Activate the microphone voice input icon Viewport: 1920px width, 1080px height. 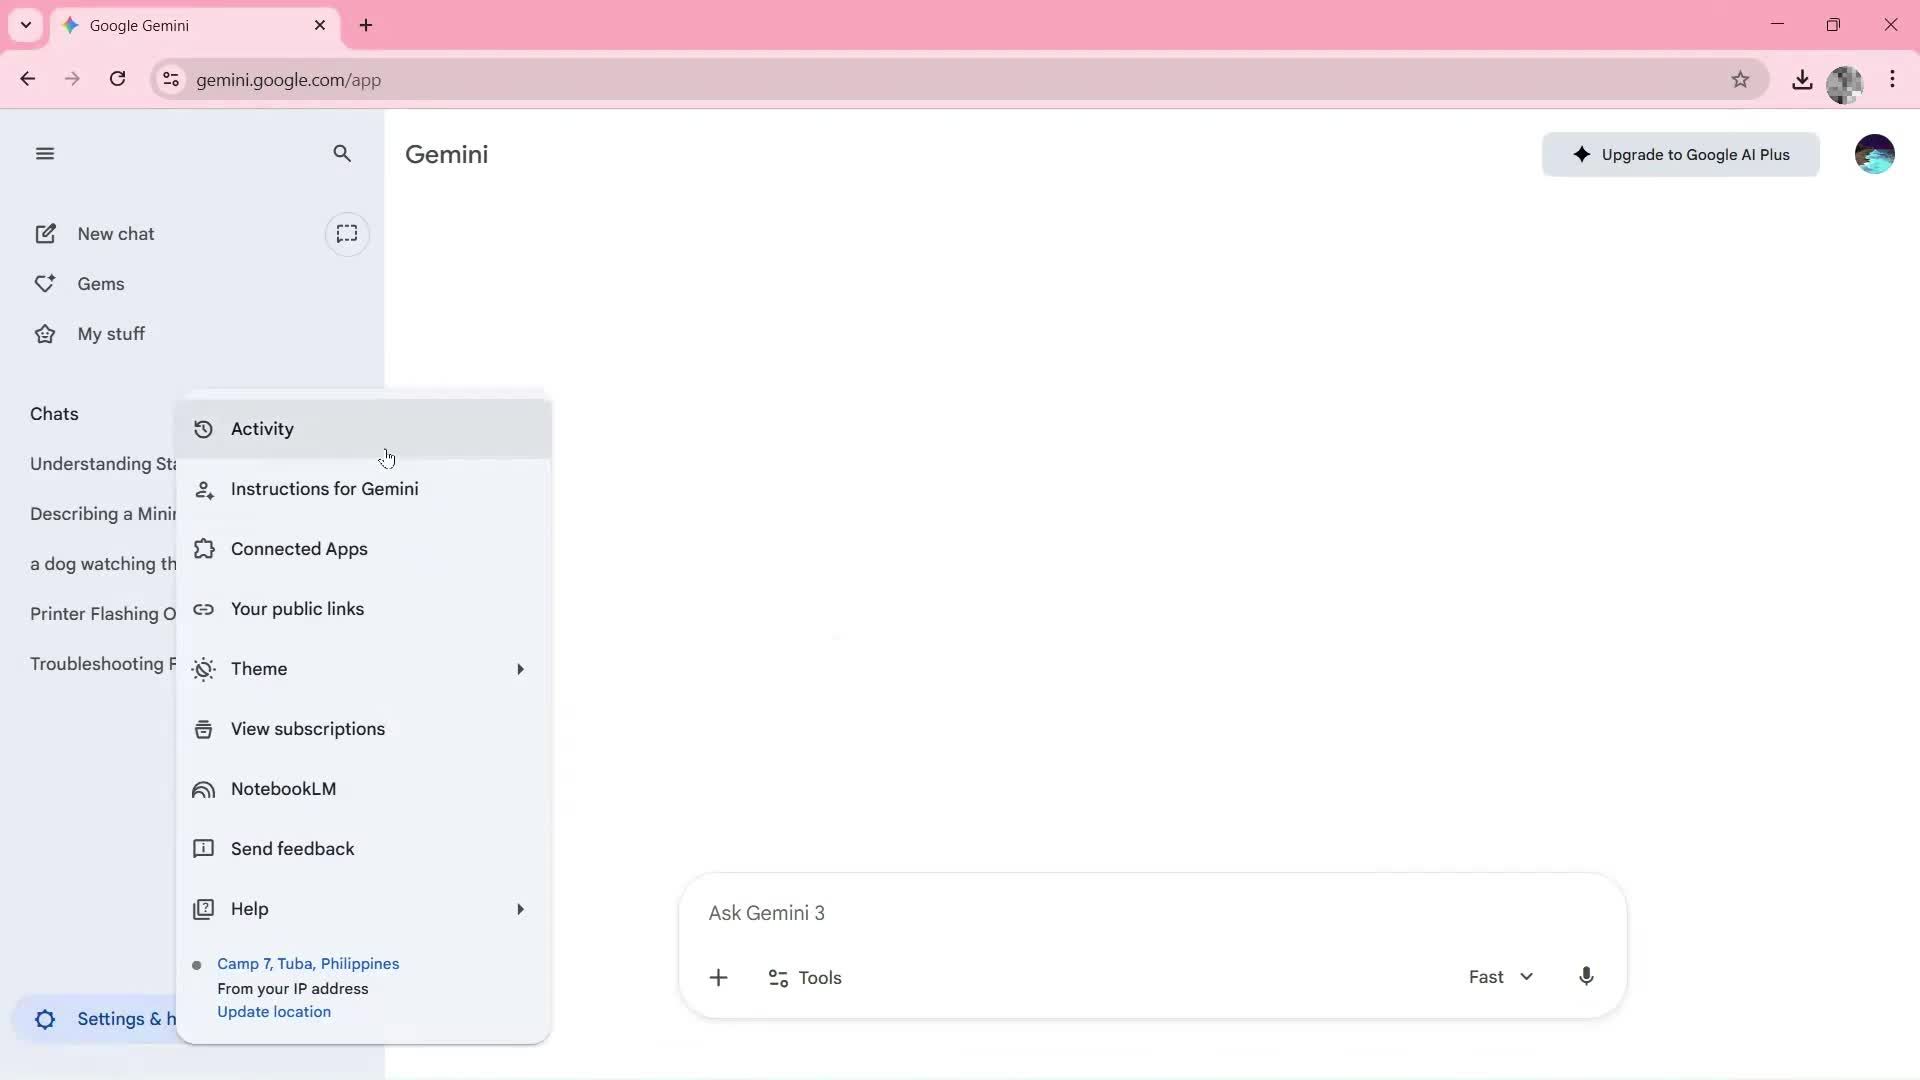point(1586,977)
